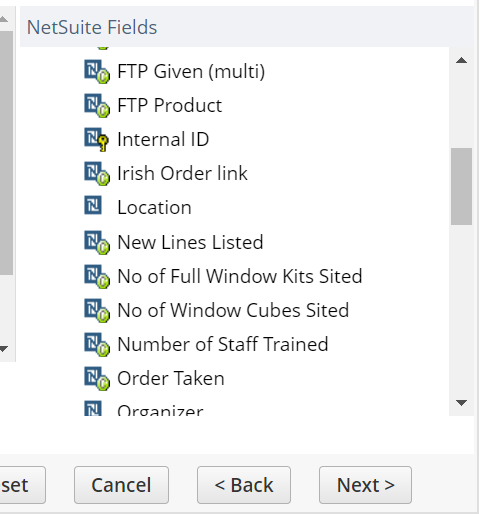Click the FTP Given (multi) field icon
The width and height of the screenshot is (481, 514).
(97, 71)
